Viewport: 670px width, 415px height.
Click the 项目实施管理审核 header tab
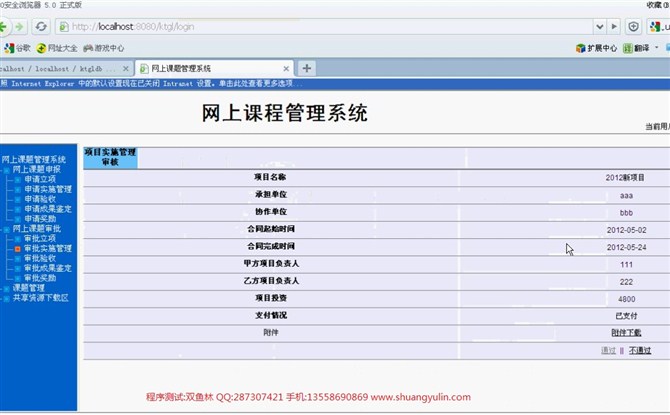click(110, 157)
